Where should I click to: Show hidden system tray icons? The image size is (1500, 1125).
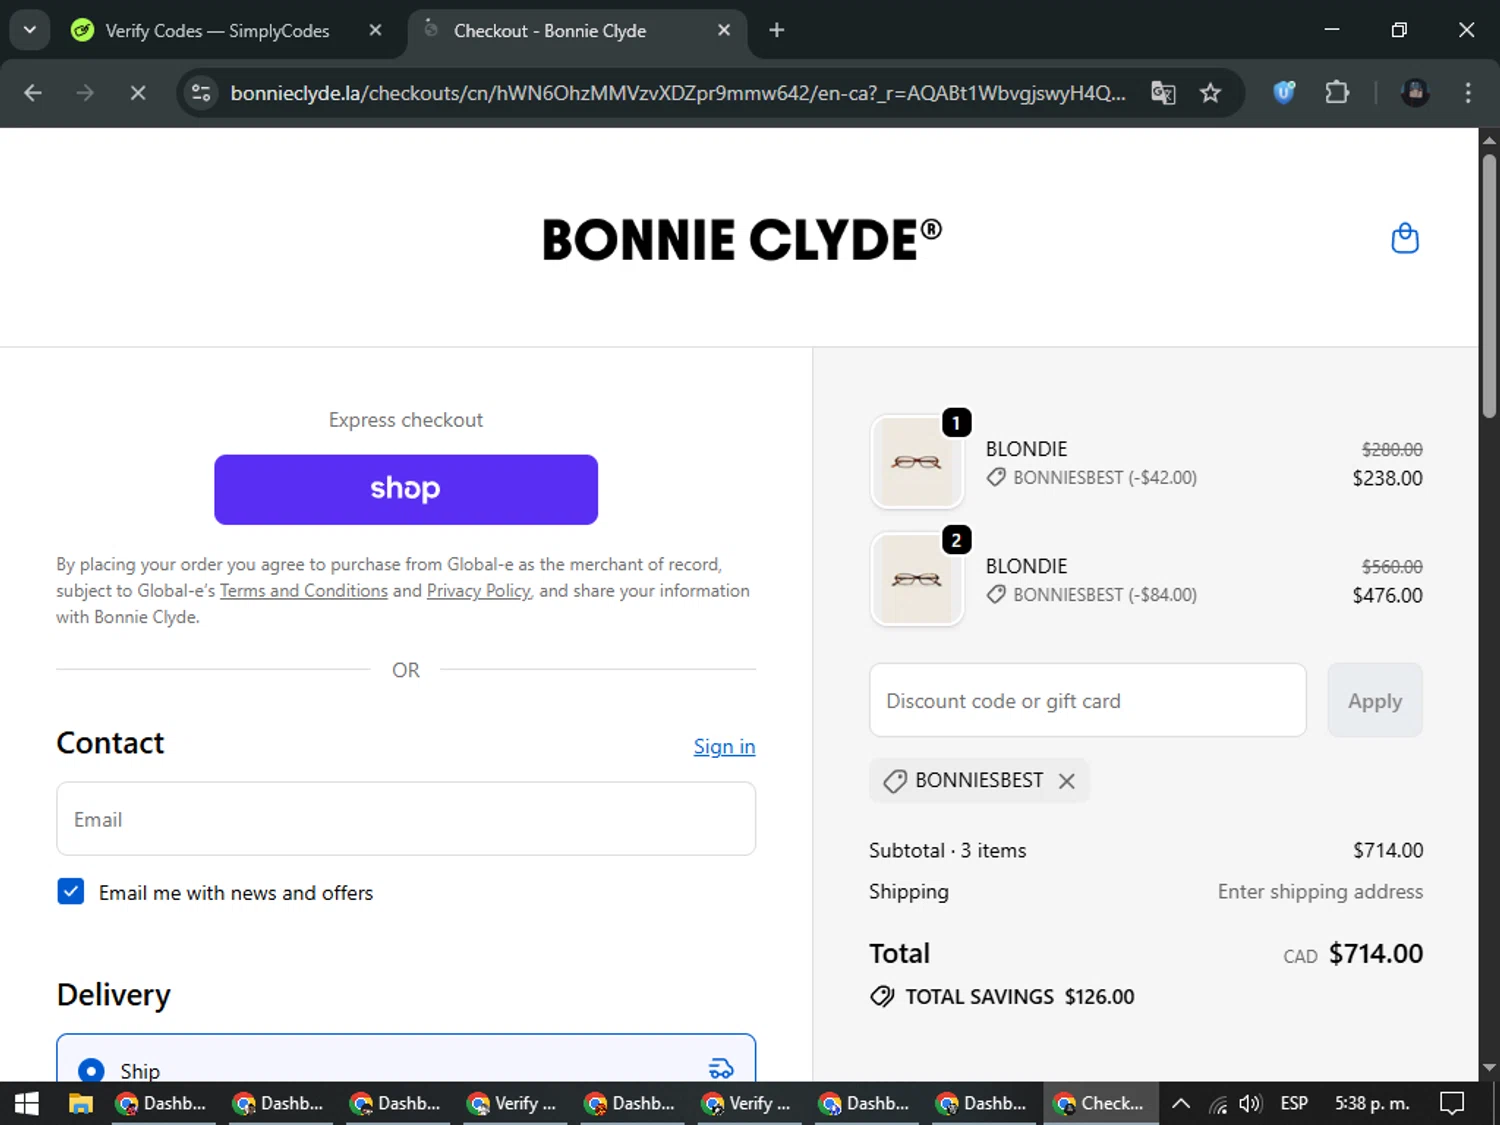tap(1181, 1103)
